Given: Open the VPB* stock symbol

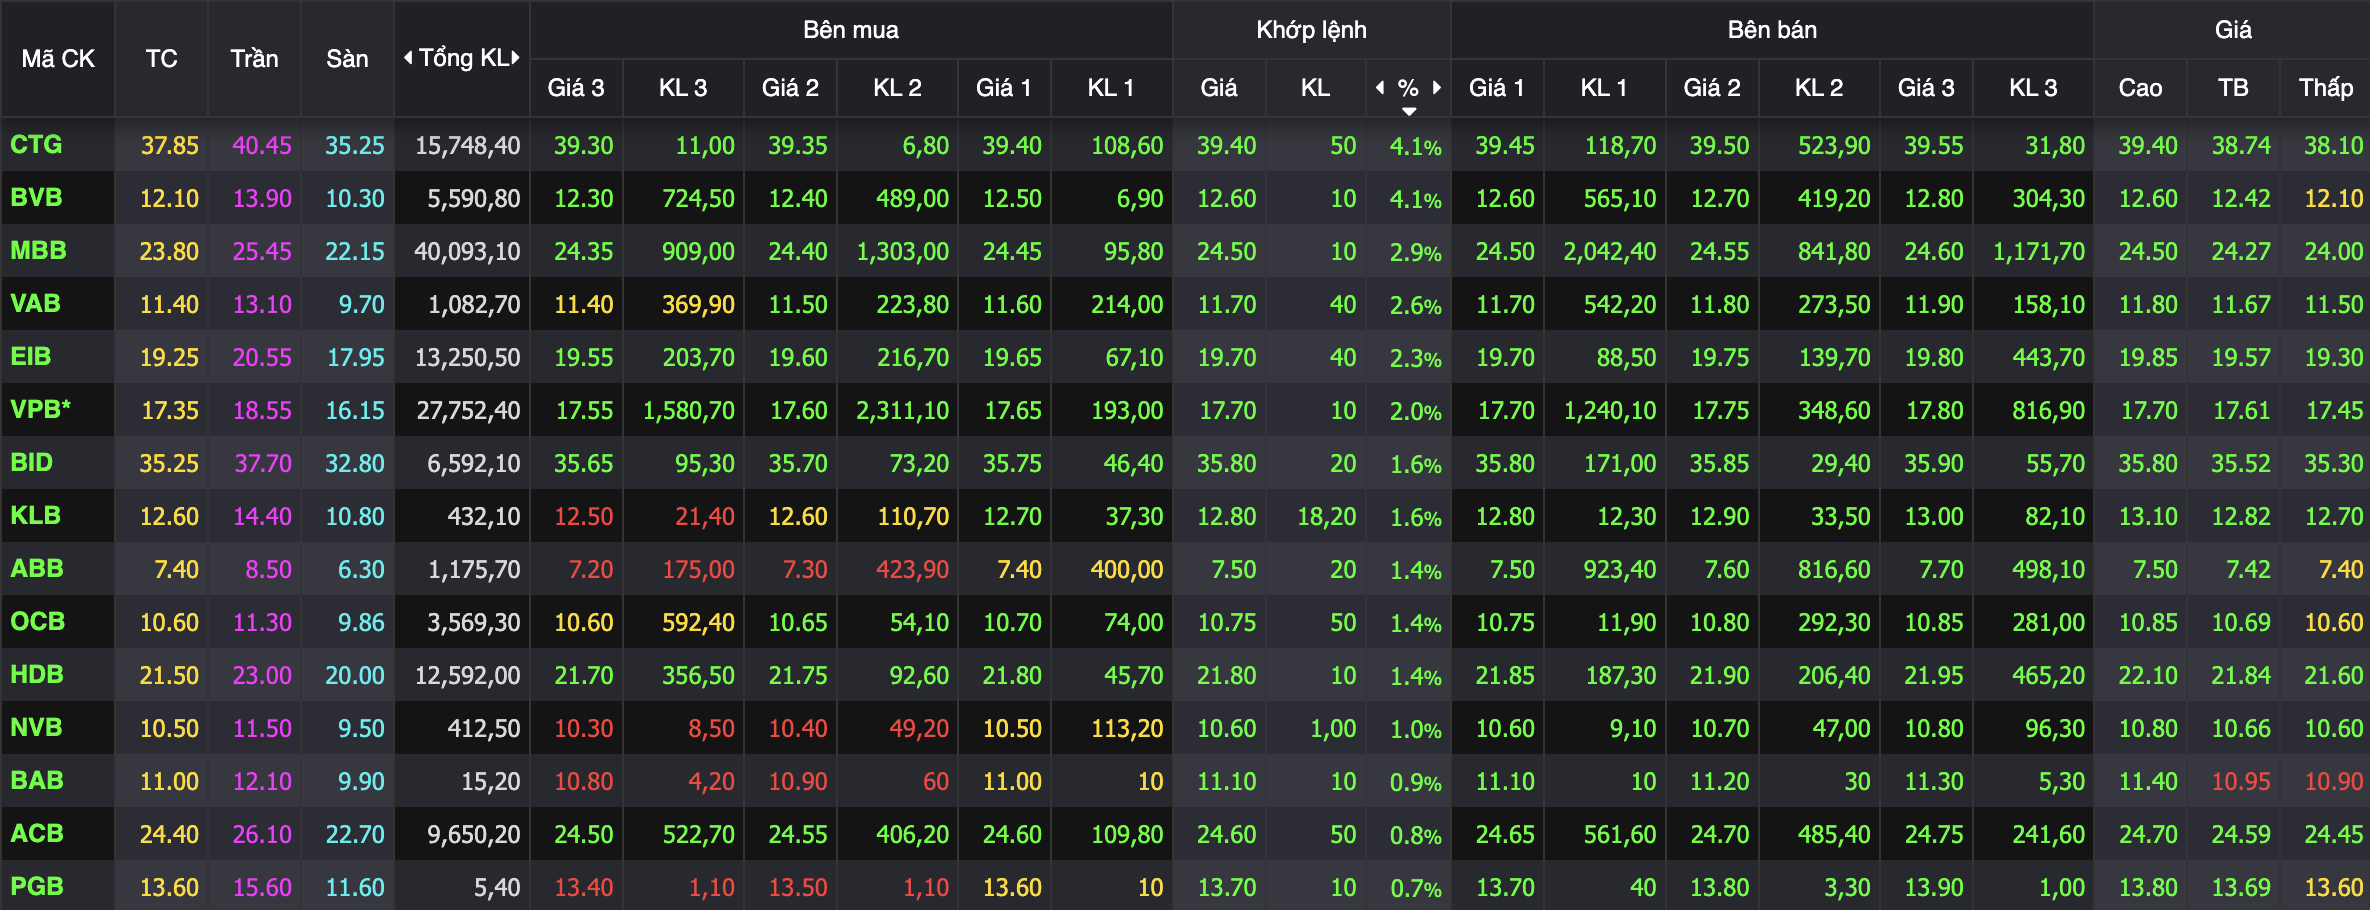Looking at the screenshot, I should [40, 410].
